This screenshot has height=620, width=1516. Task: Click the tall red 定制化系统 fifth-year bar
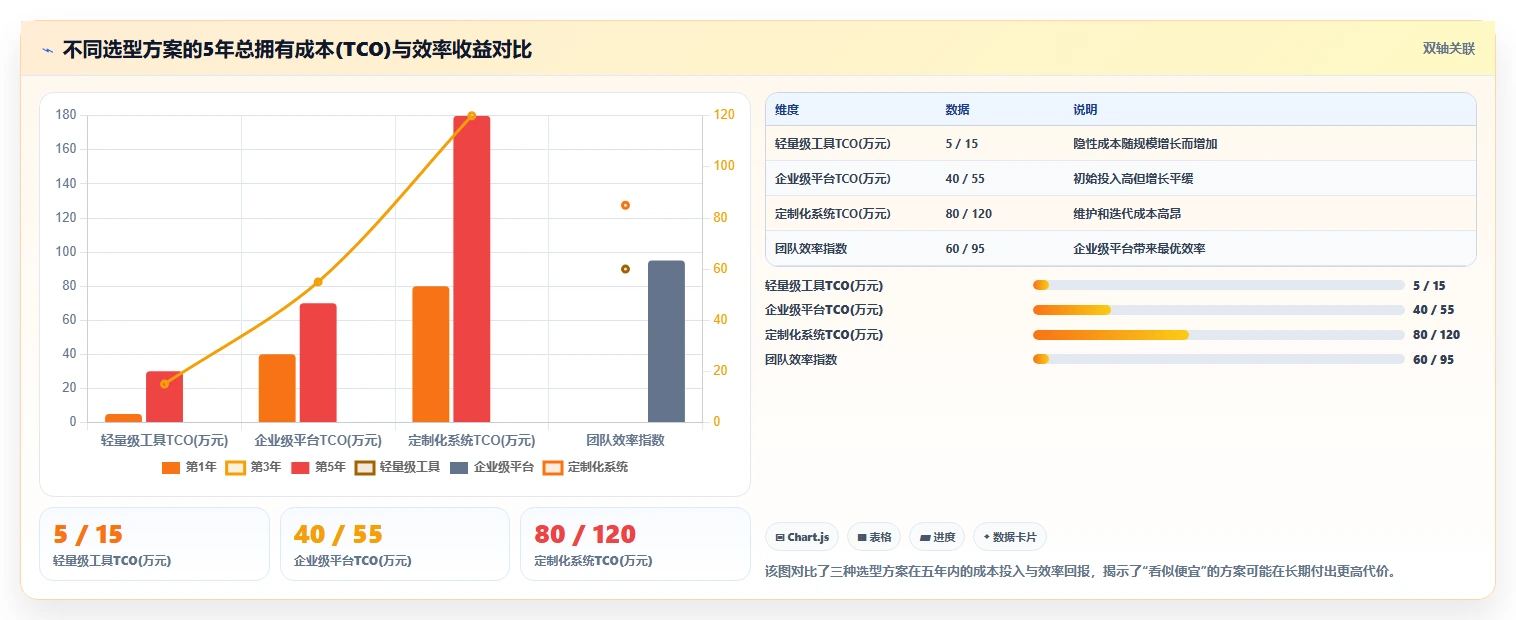[x=472, y=269]
